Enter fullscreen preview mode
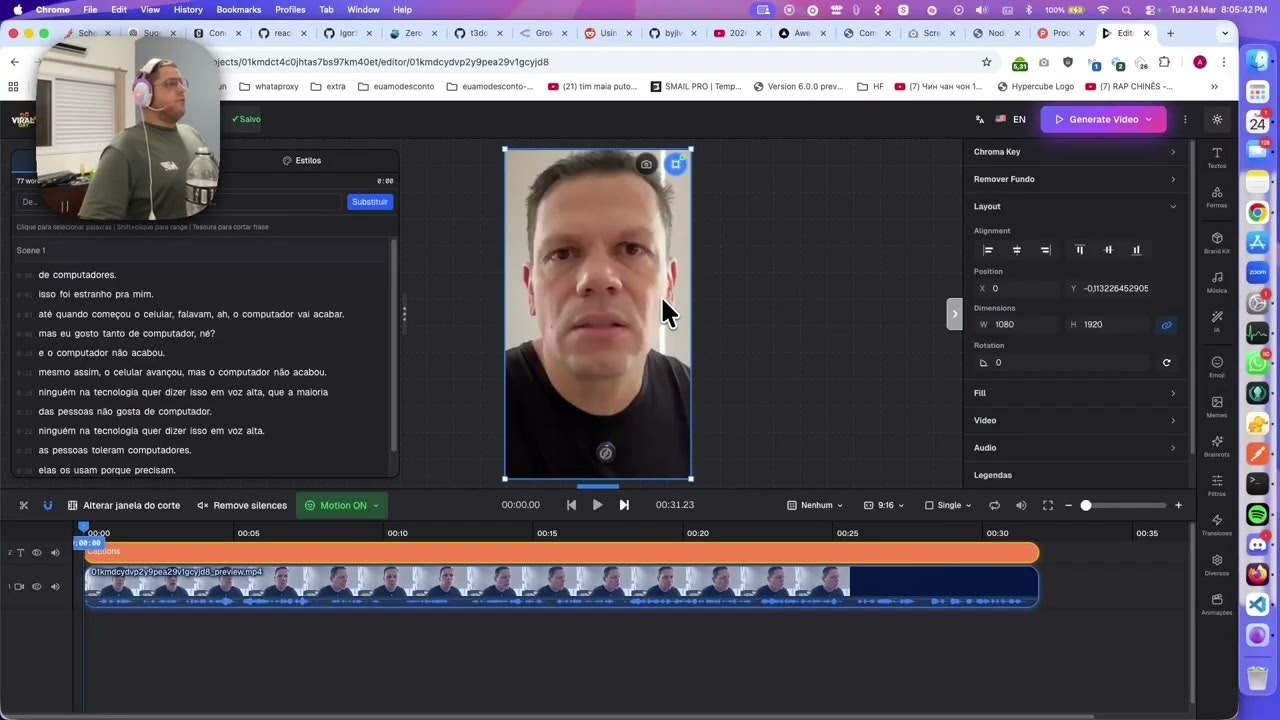The image size is (1280, 720). [x=1048, y=505]
